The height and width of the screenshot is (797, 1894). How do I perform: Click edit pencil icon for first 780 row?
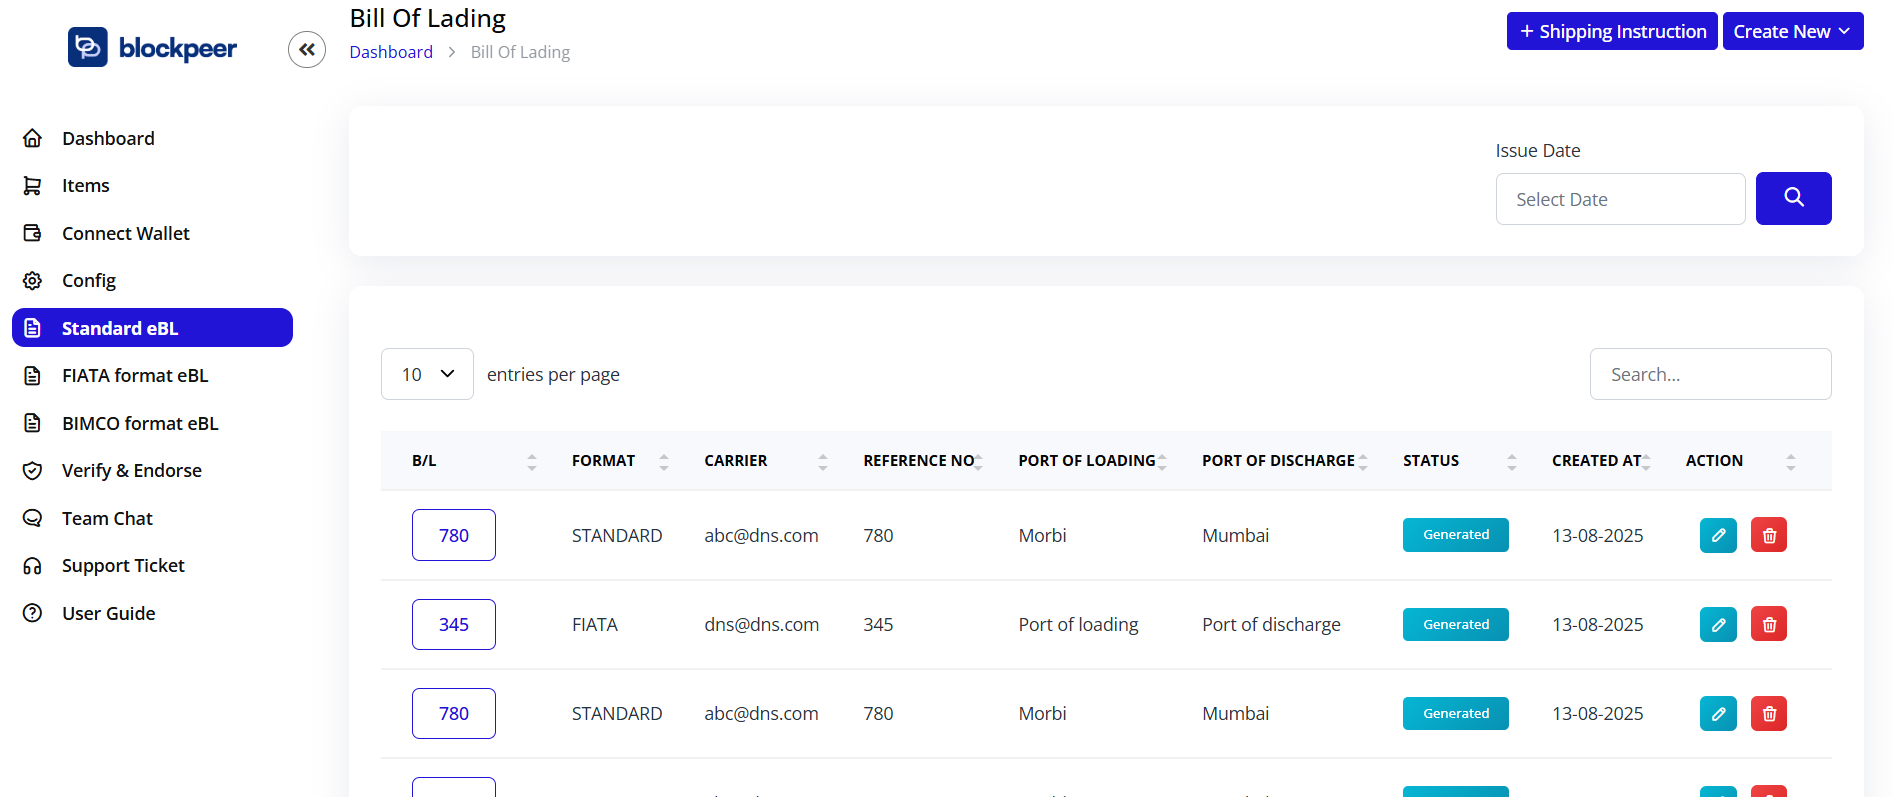tap(1718, 535)
